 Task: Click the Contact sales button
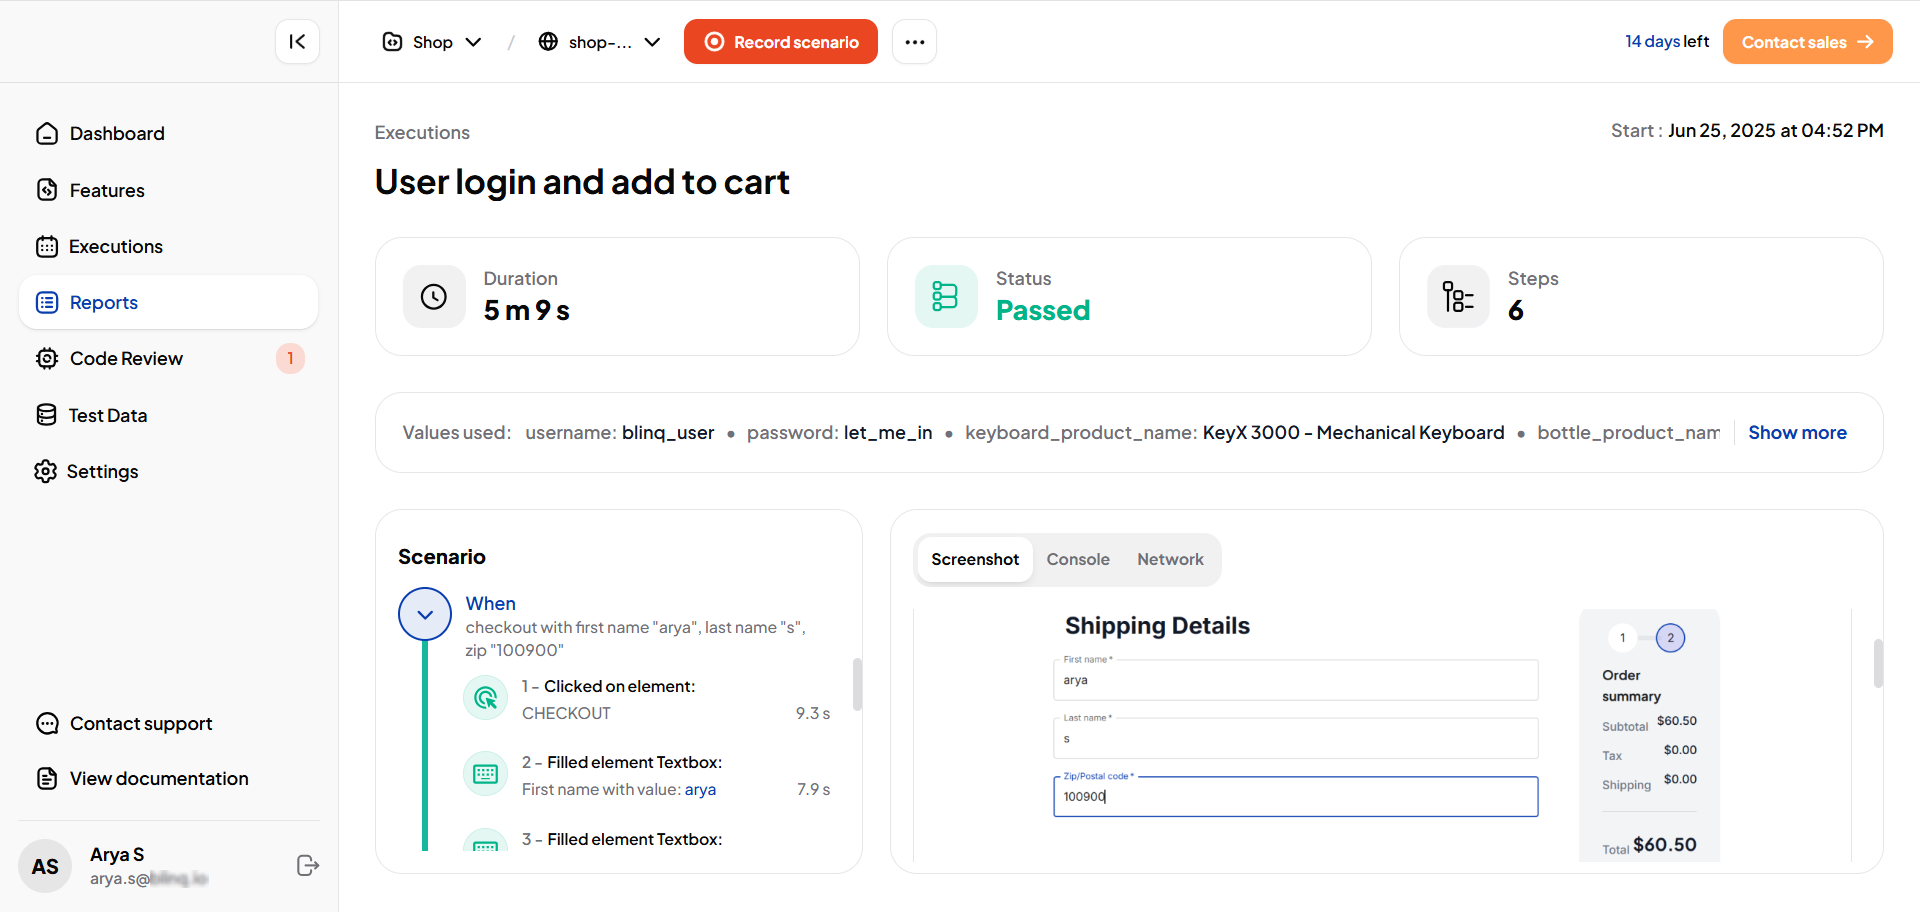pos(1807,42)
